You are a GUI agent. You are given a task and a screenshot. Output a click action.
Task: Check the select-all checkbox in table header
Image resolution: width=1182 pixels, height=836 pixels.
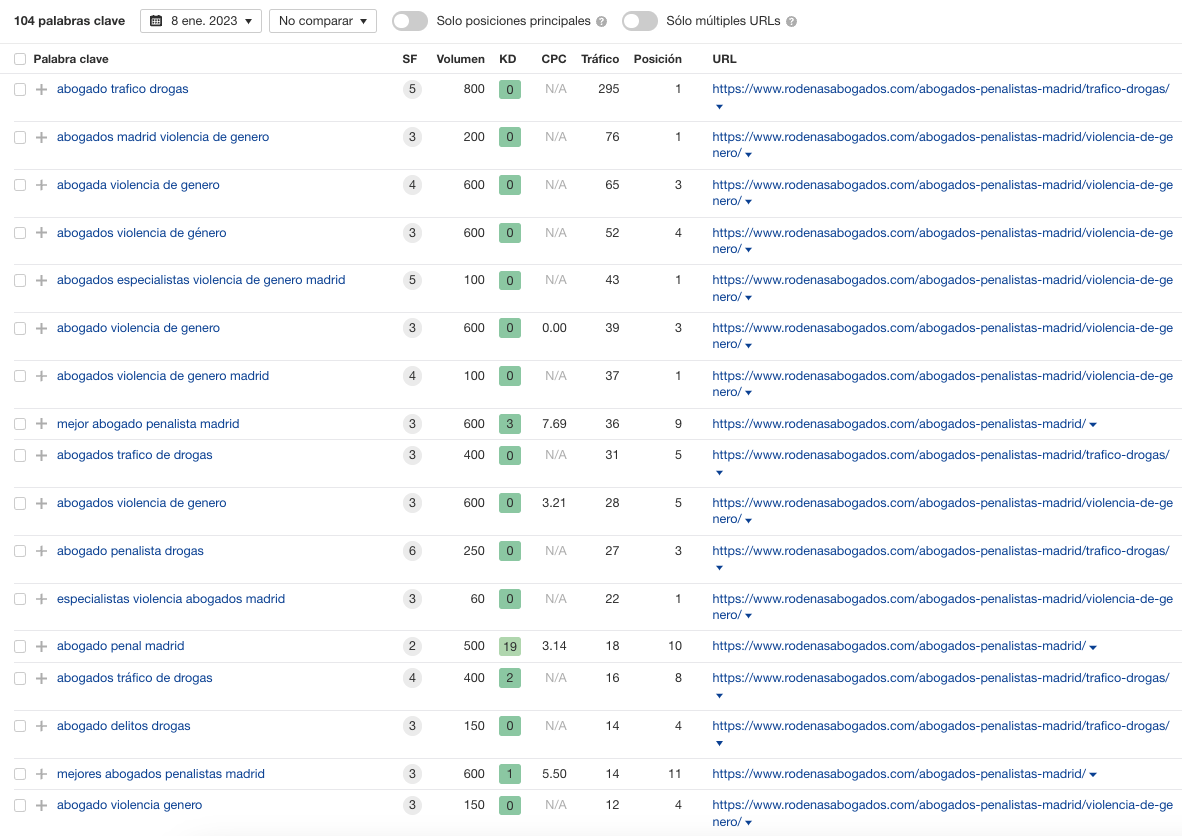coord(20,59)
